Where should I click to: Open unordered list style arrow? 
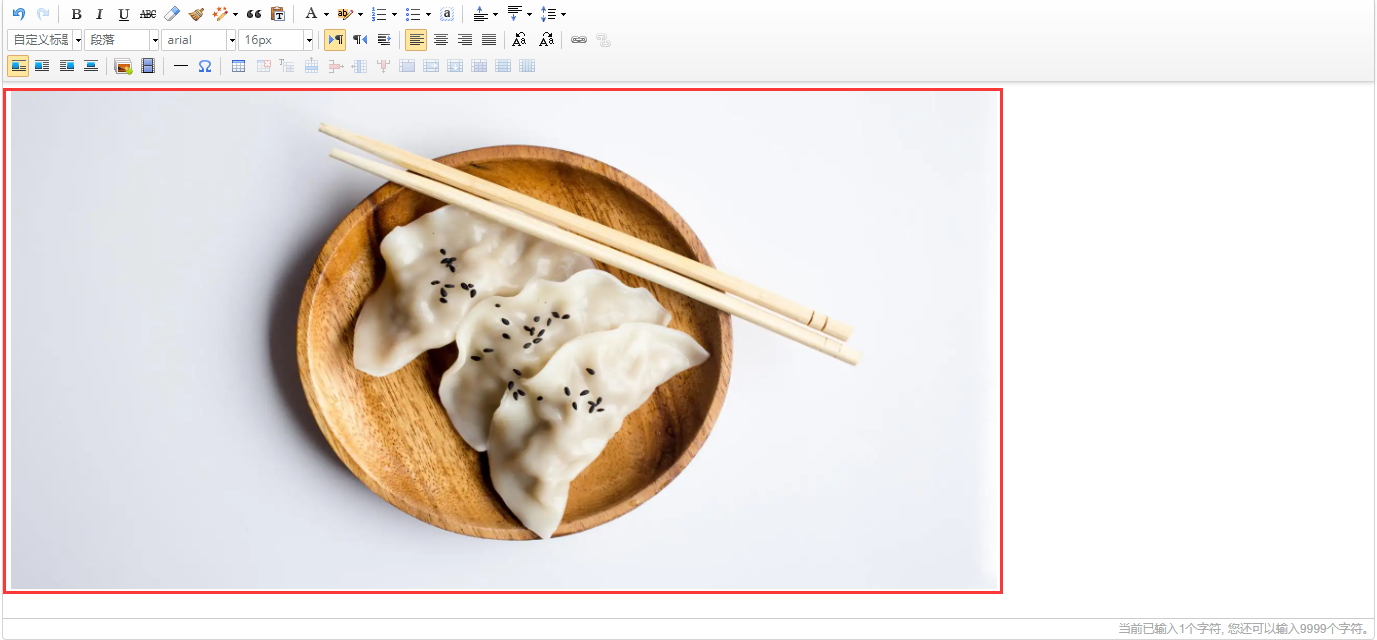(429, 14)
